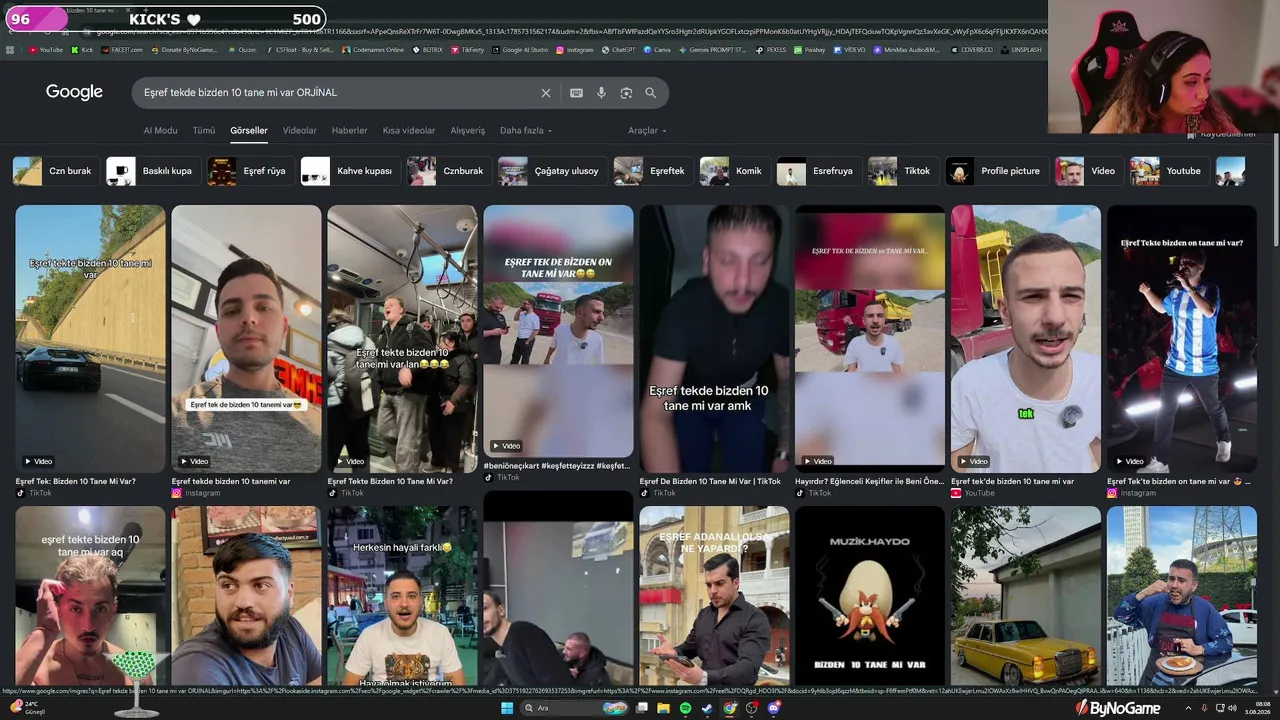Image resolution: width=1280 pixels, height=720 pixels.
Task: Filter images by the Czn burak chip
Action: [x=56, y=171]
